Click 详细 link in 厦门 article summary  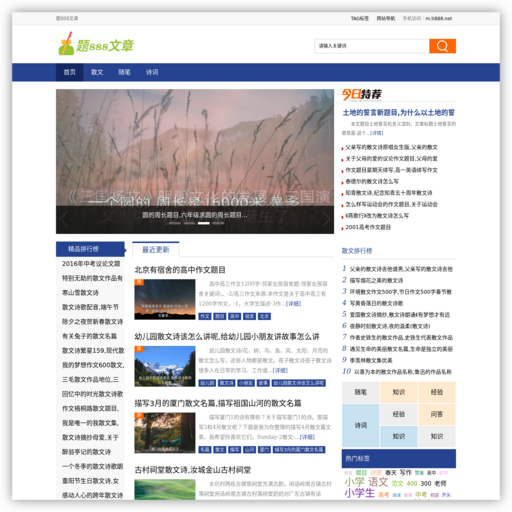[x=307, y=437]
